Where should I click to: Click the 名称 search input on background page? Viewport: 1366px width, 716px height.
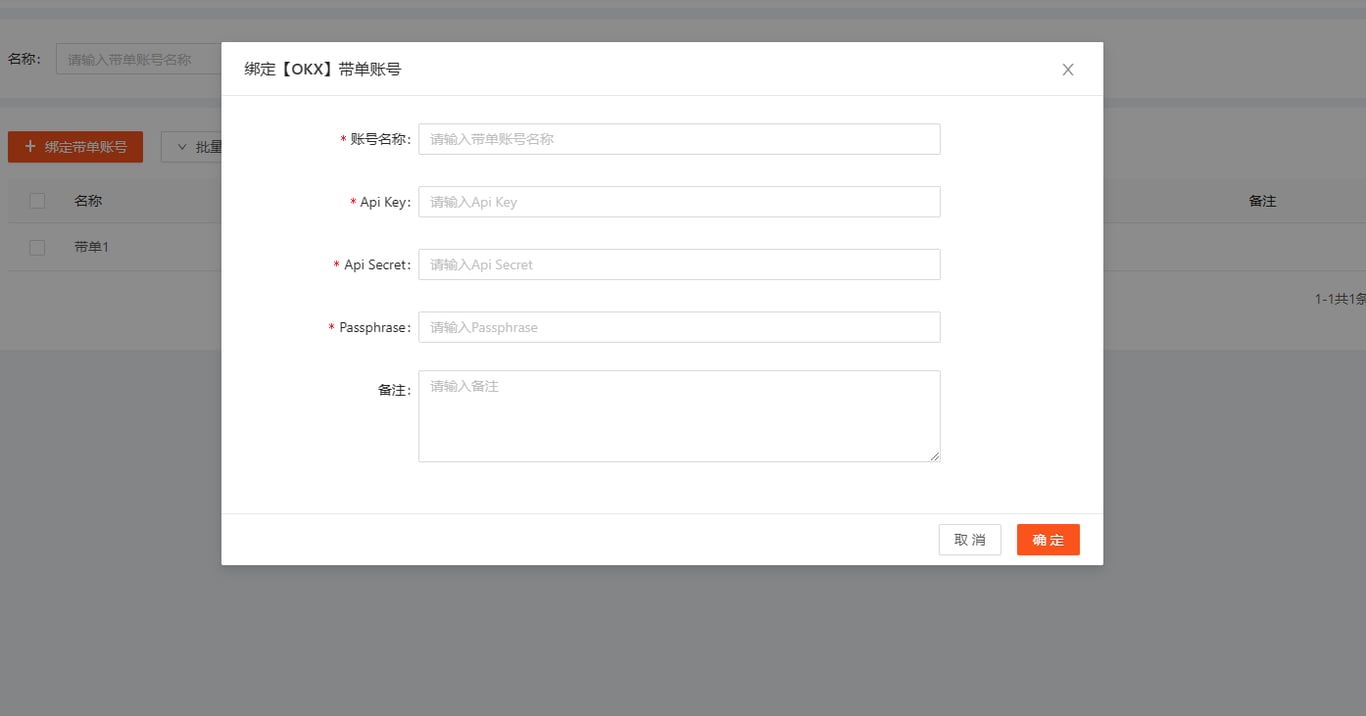[x=139, y=59]
